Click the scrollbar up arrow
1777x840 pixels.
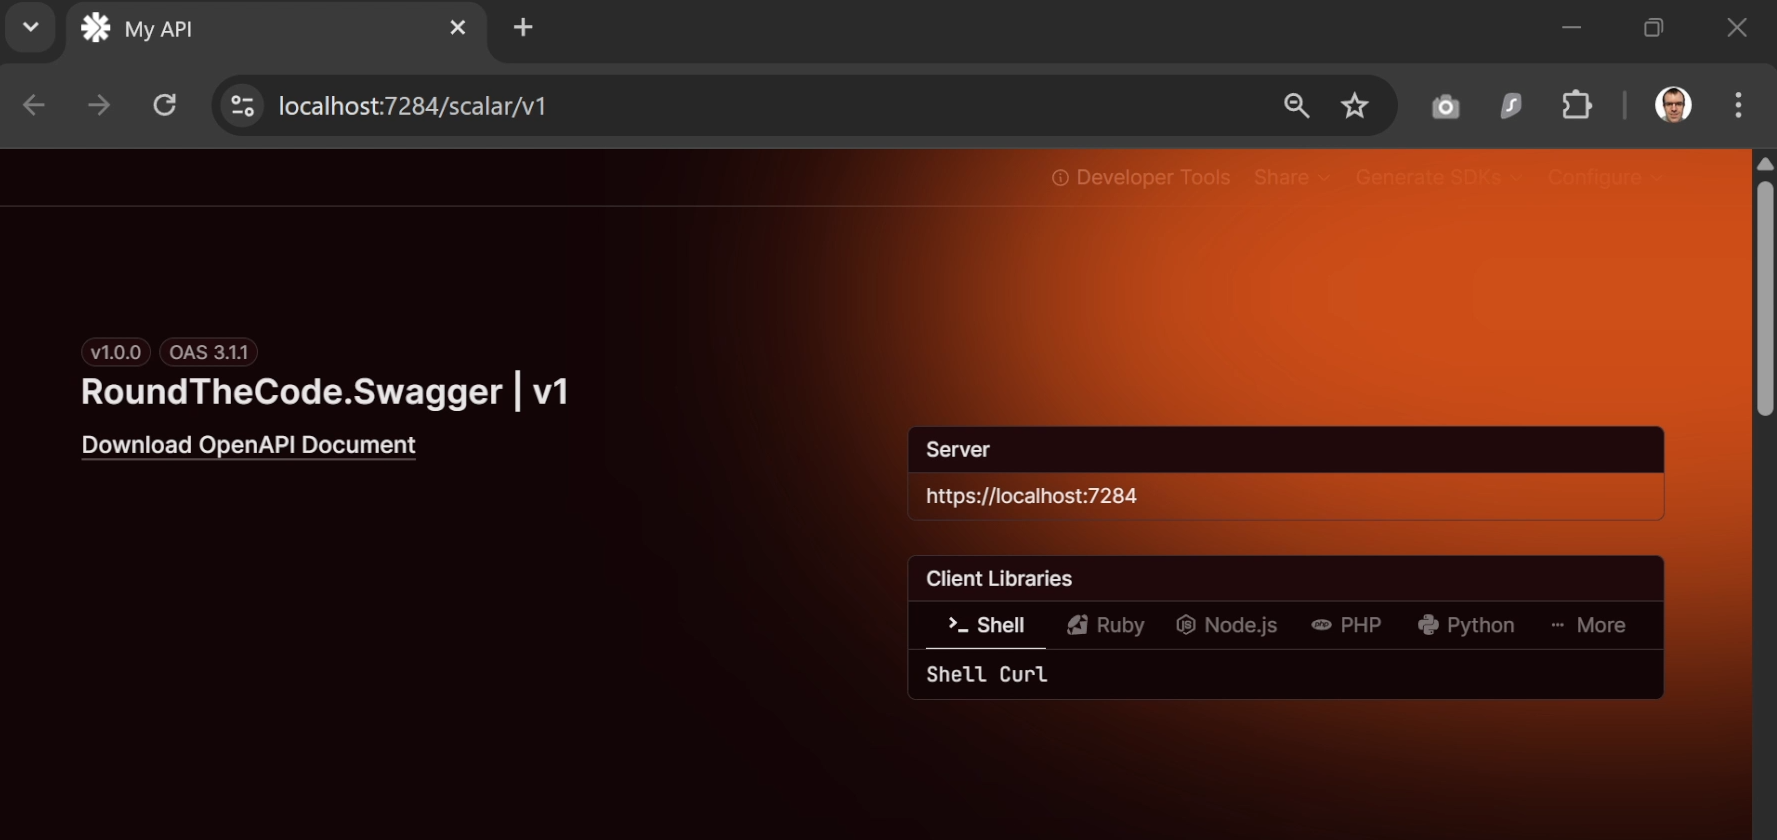click(1765, 163)
